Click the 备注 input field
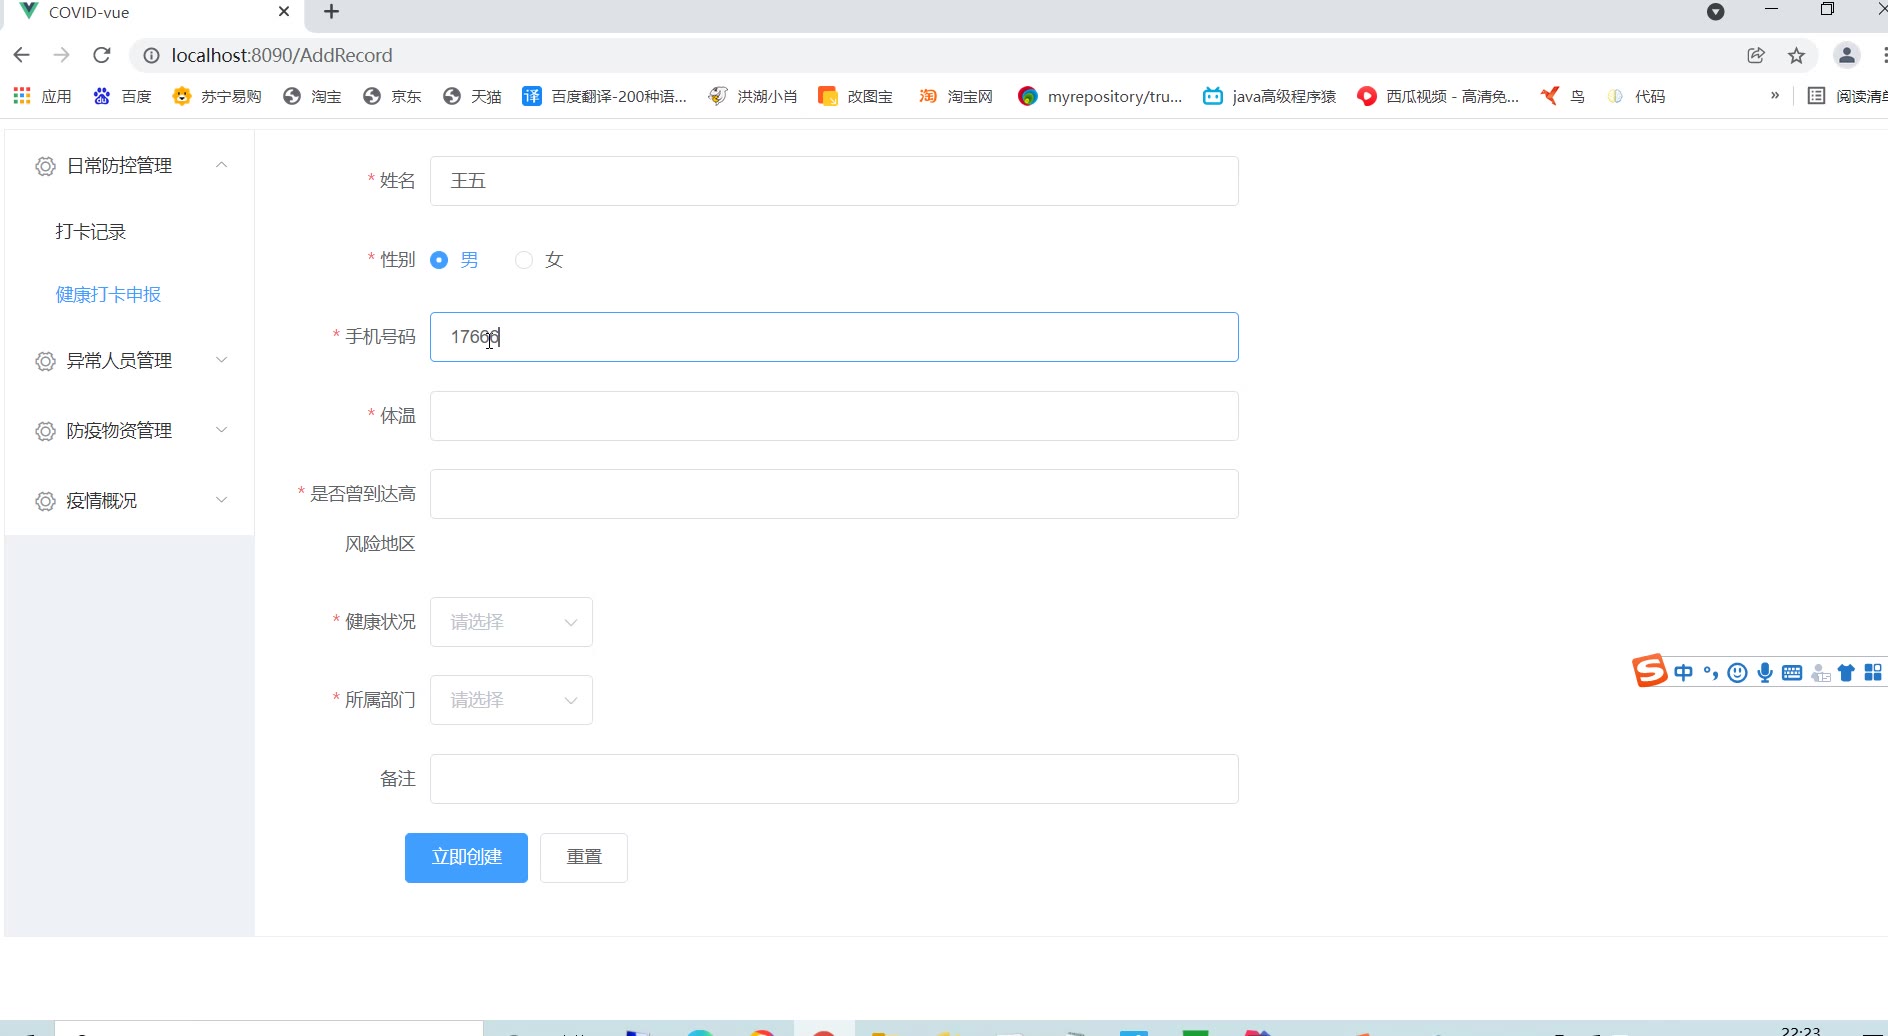This screenshot has height=1036, width=1888. 834,779
